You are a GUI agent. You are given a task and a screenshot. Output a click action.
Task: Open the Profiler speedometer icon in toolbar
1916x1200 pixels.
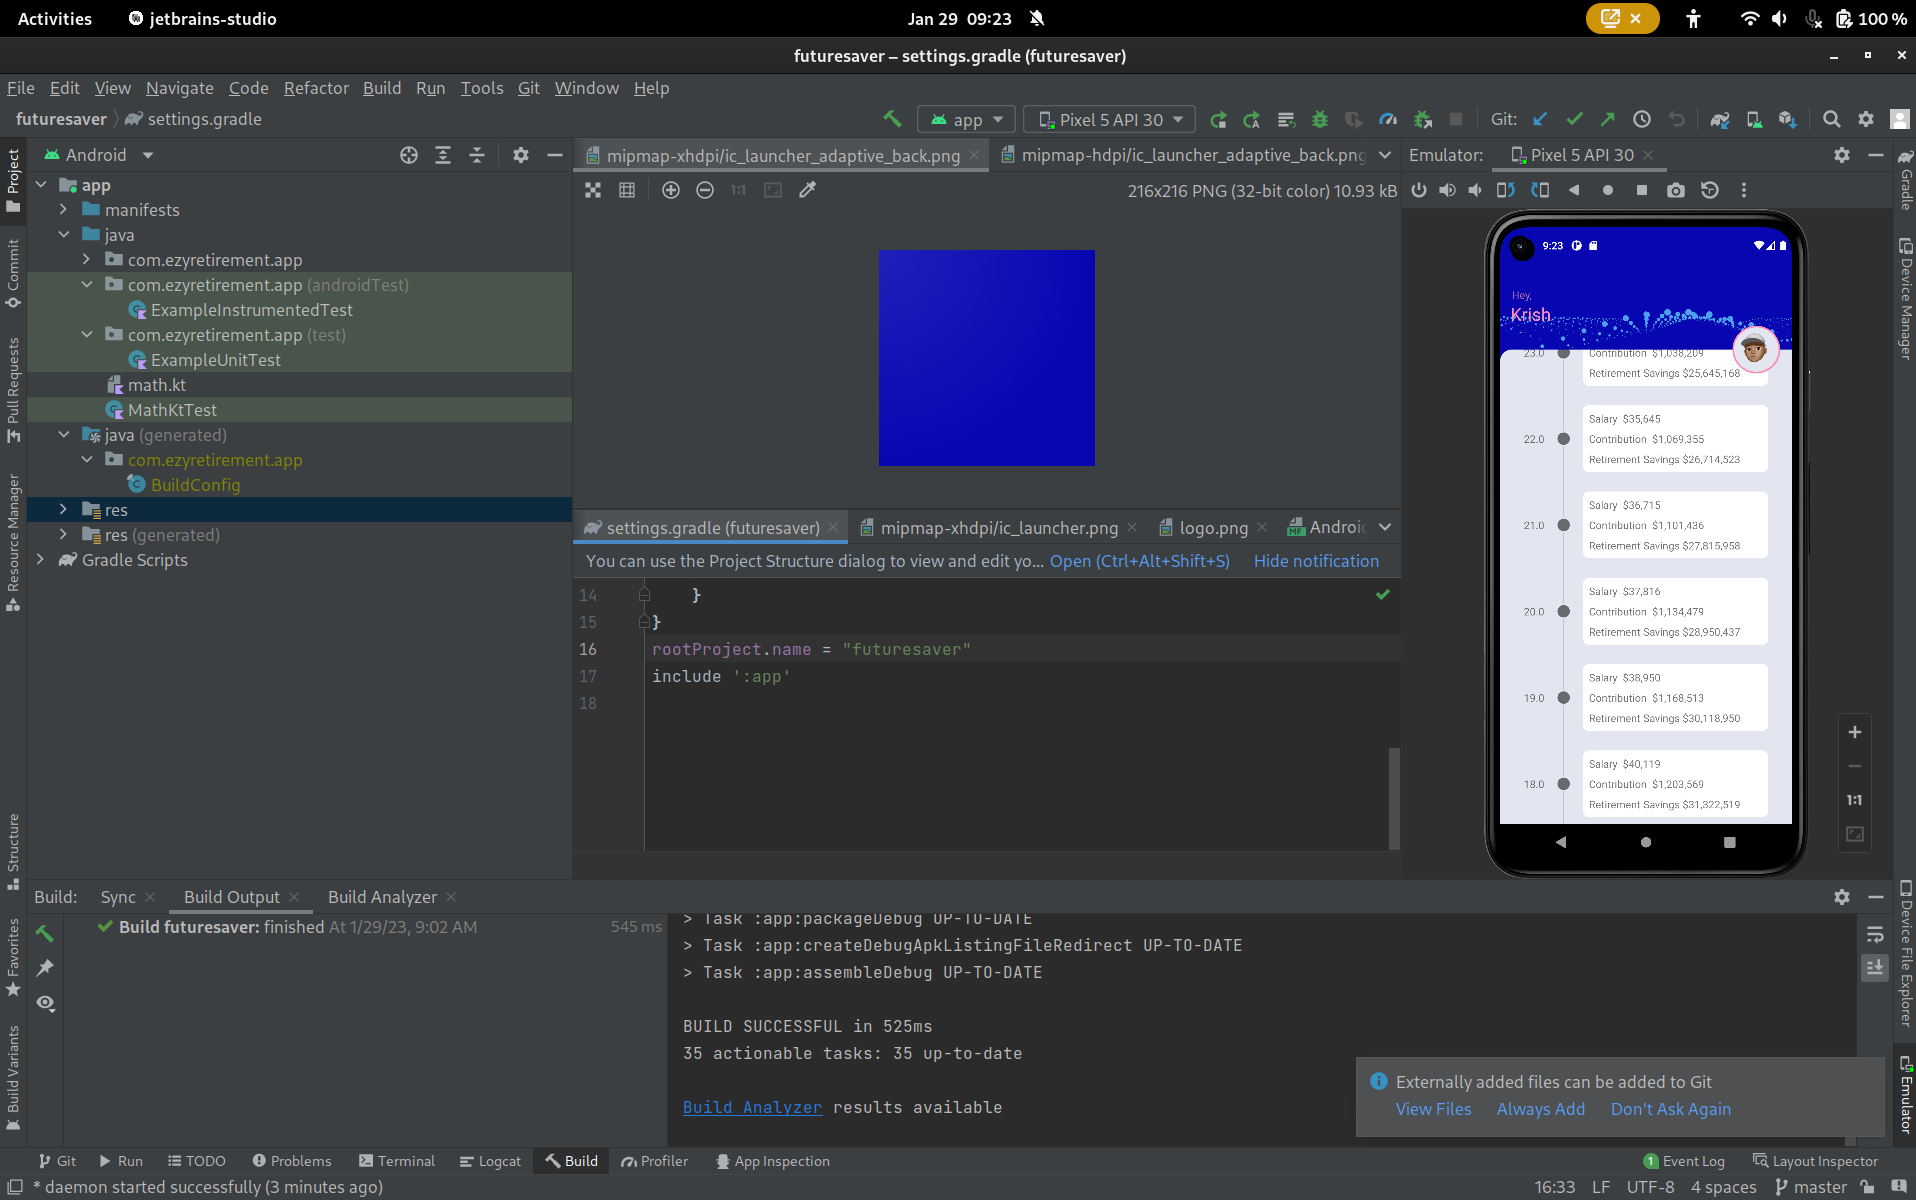[x=1387, y=119]
